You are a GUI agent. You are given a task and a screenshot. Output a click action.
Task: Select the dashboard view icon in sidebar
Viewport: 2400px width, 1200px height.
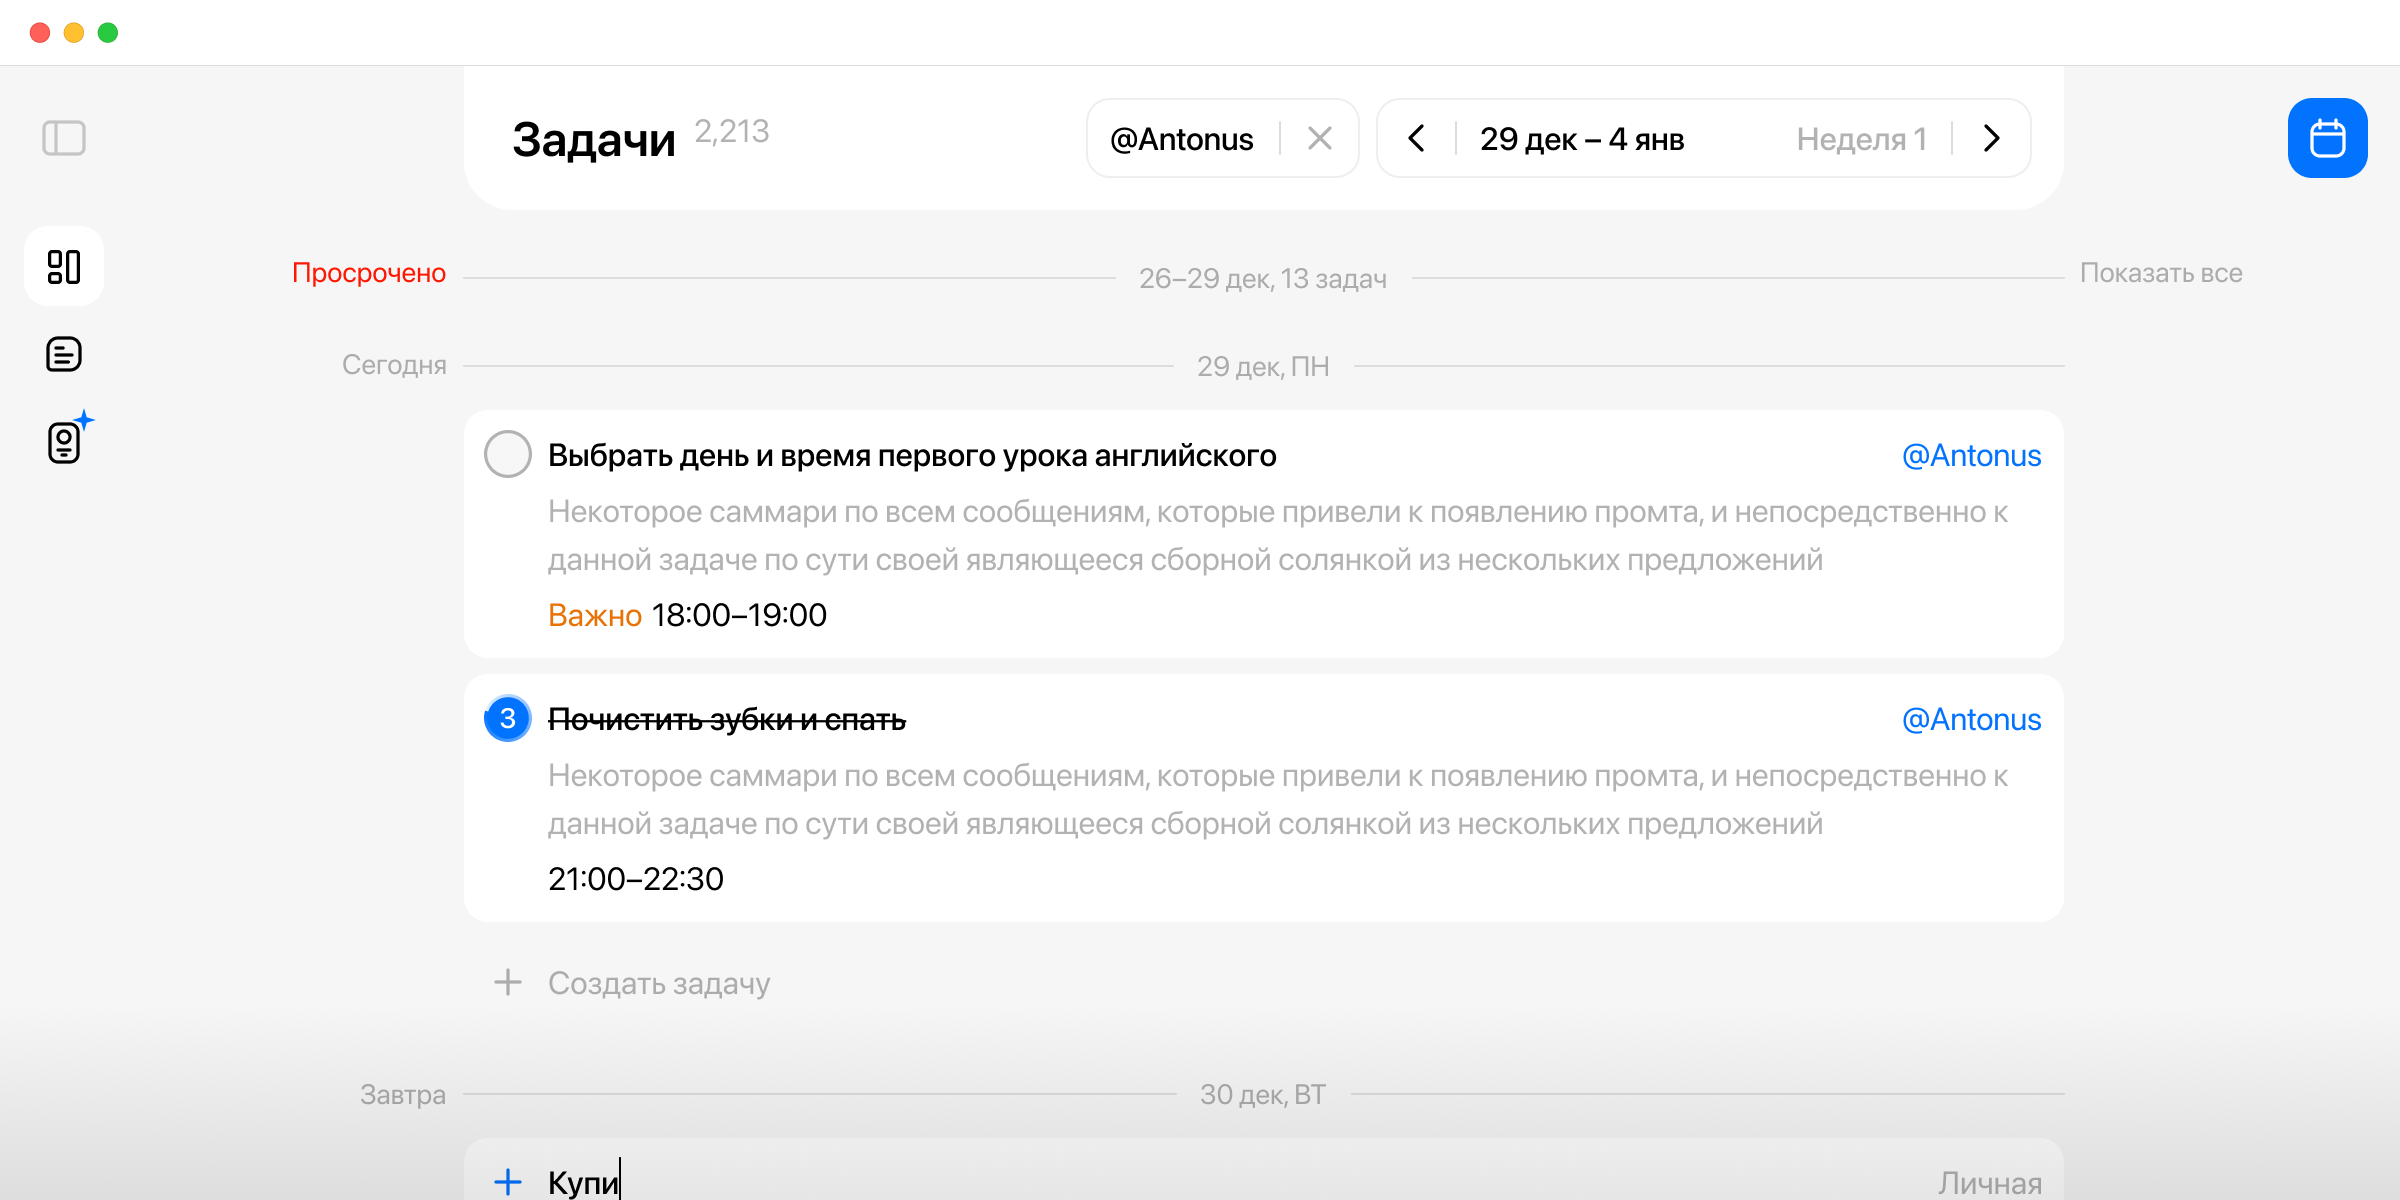(x=64, y=266)
